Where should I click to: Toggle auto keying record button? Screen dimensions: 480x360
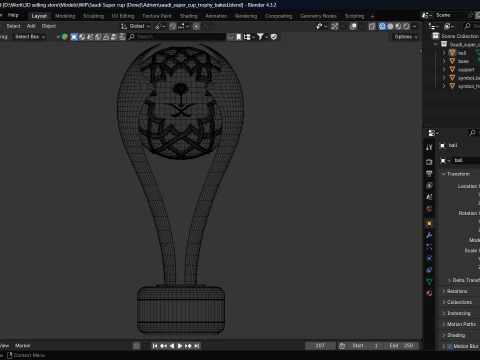pyautogui.click(x=136, y=346)
